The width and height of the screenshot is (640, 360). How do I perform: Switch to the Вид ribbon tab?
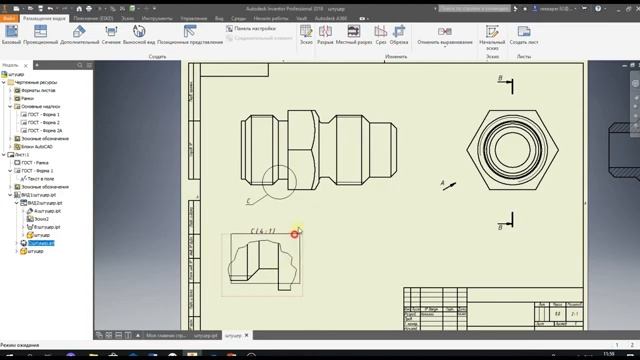(219, 18)
